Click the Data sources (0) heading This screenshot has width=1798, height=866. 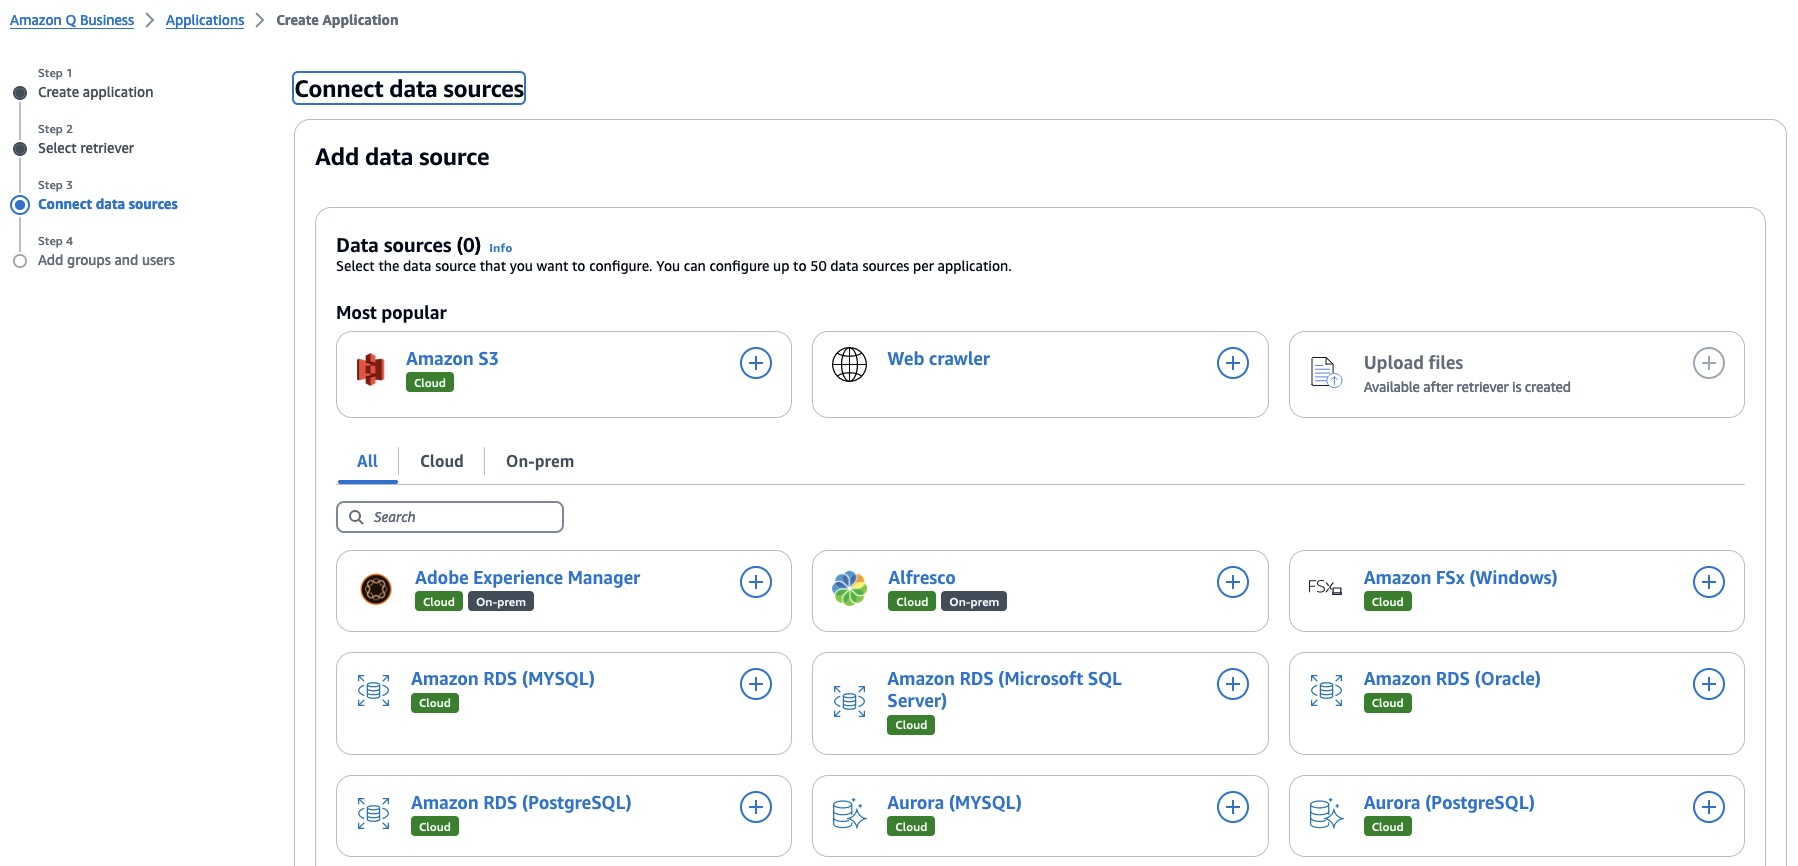[x=409, y=245]
